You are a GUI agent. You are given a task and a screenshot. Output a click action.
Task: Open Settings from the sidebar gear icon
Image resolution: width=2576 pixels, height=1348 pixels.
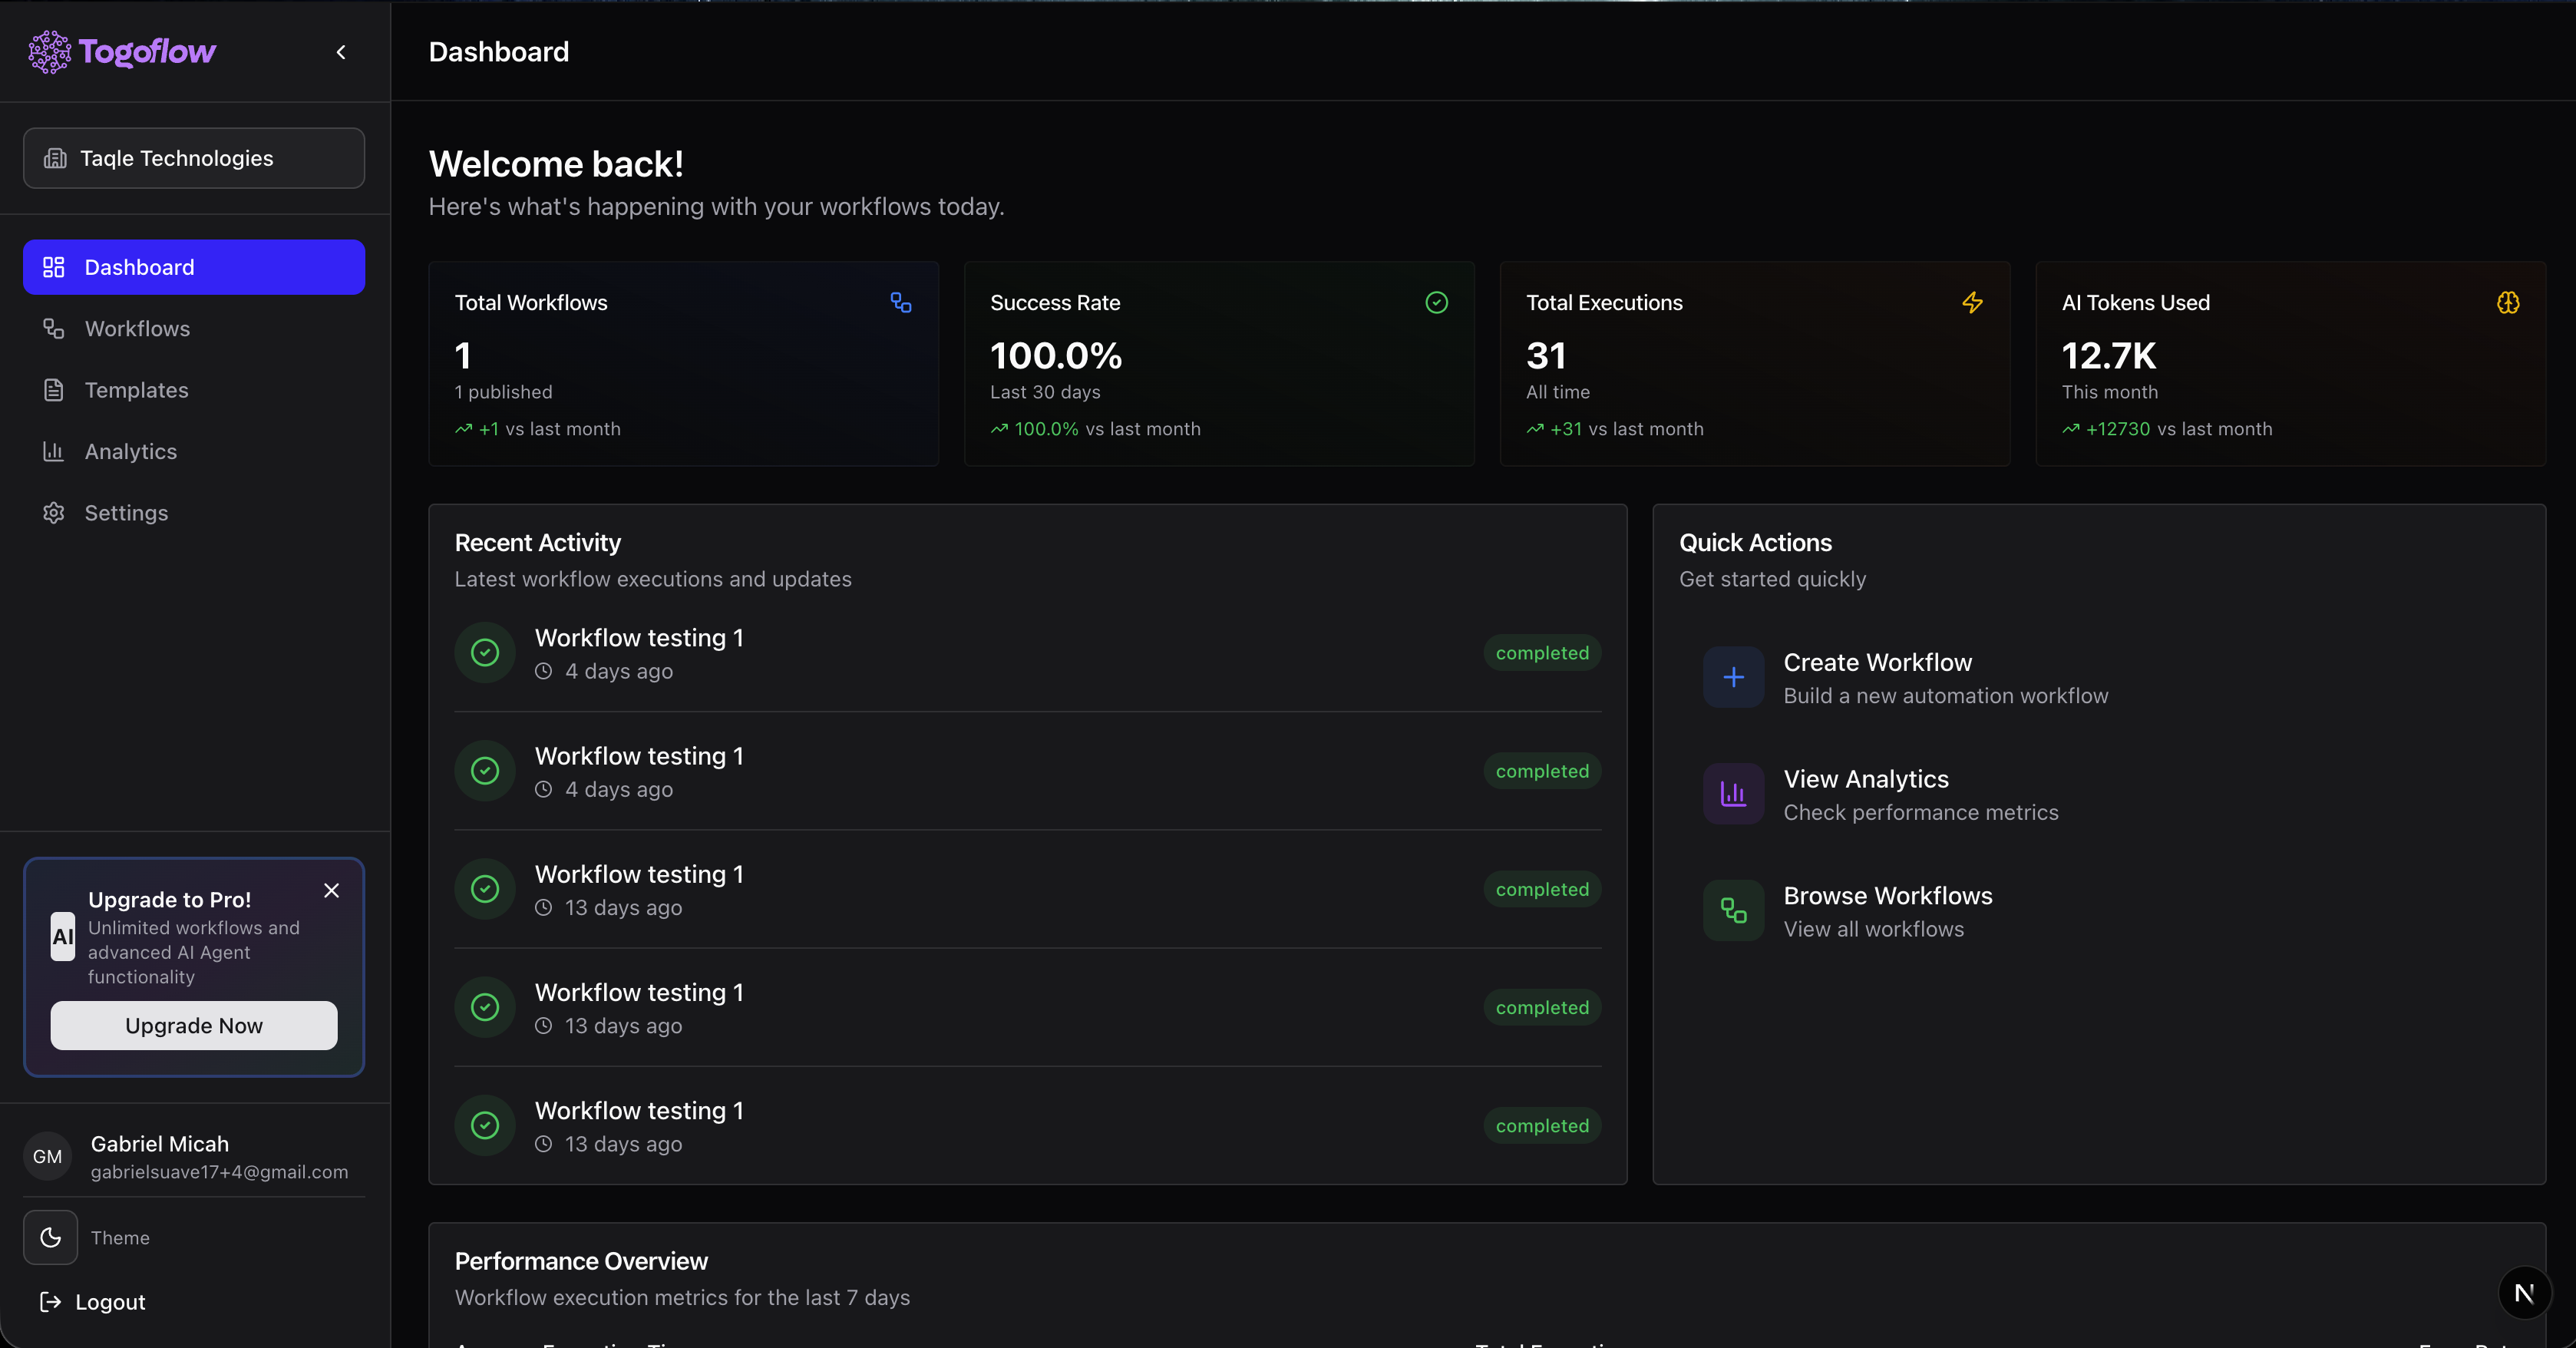pyautogui.click(x=54, y=512)
